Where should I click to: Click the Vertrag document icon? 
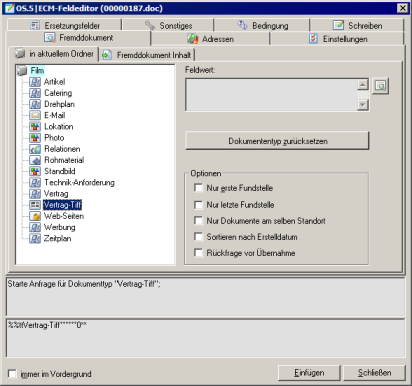35,194
